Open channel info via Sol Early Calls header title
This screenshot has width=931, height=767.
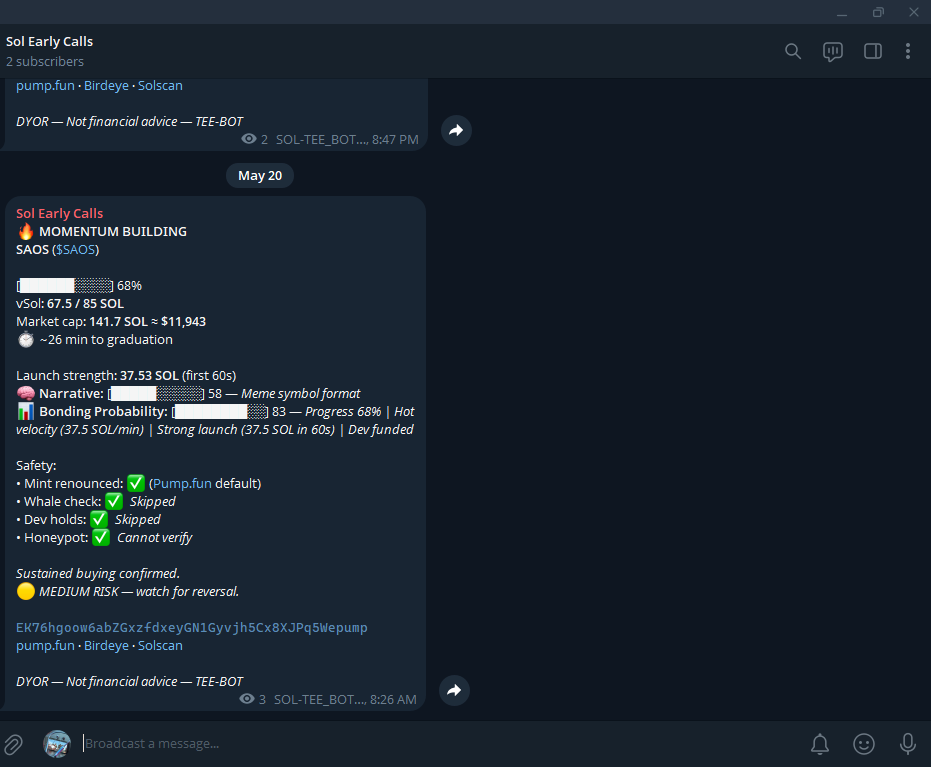pyautogui.click(x=49, y=42)
